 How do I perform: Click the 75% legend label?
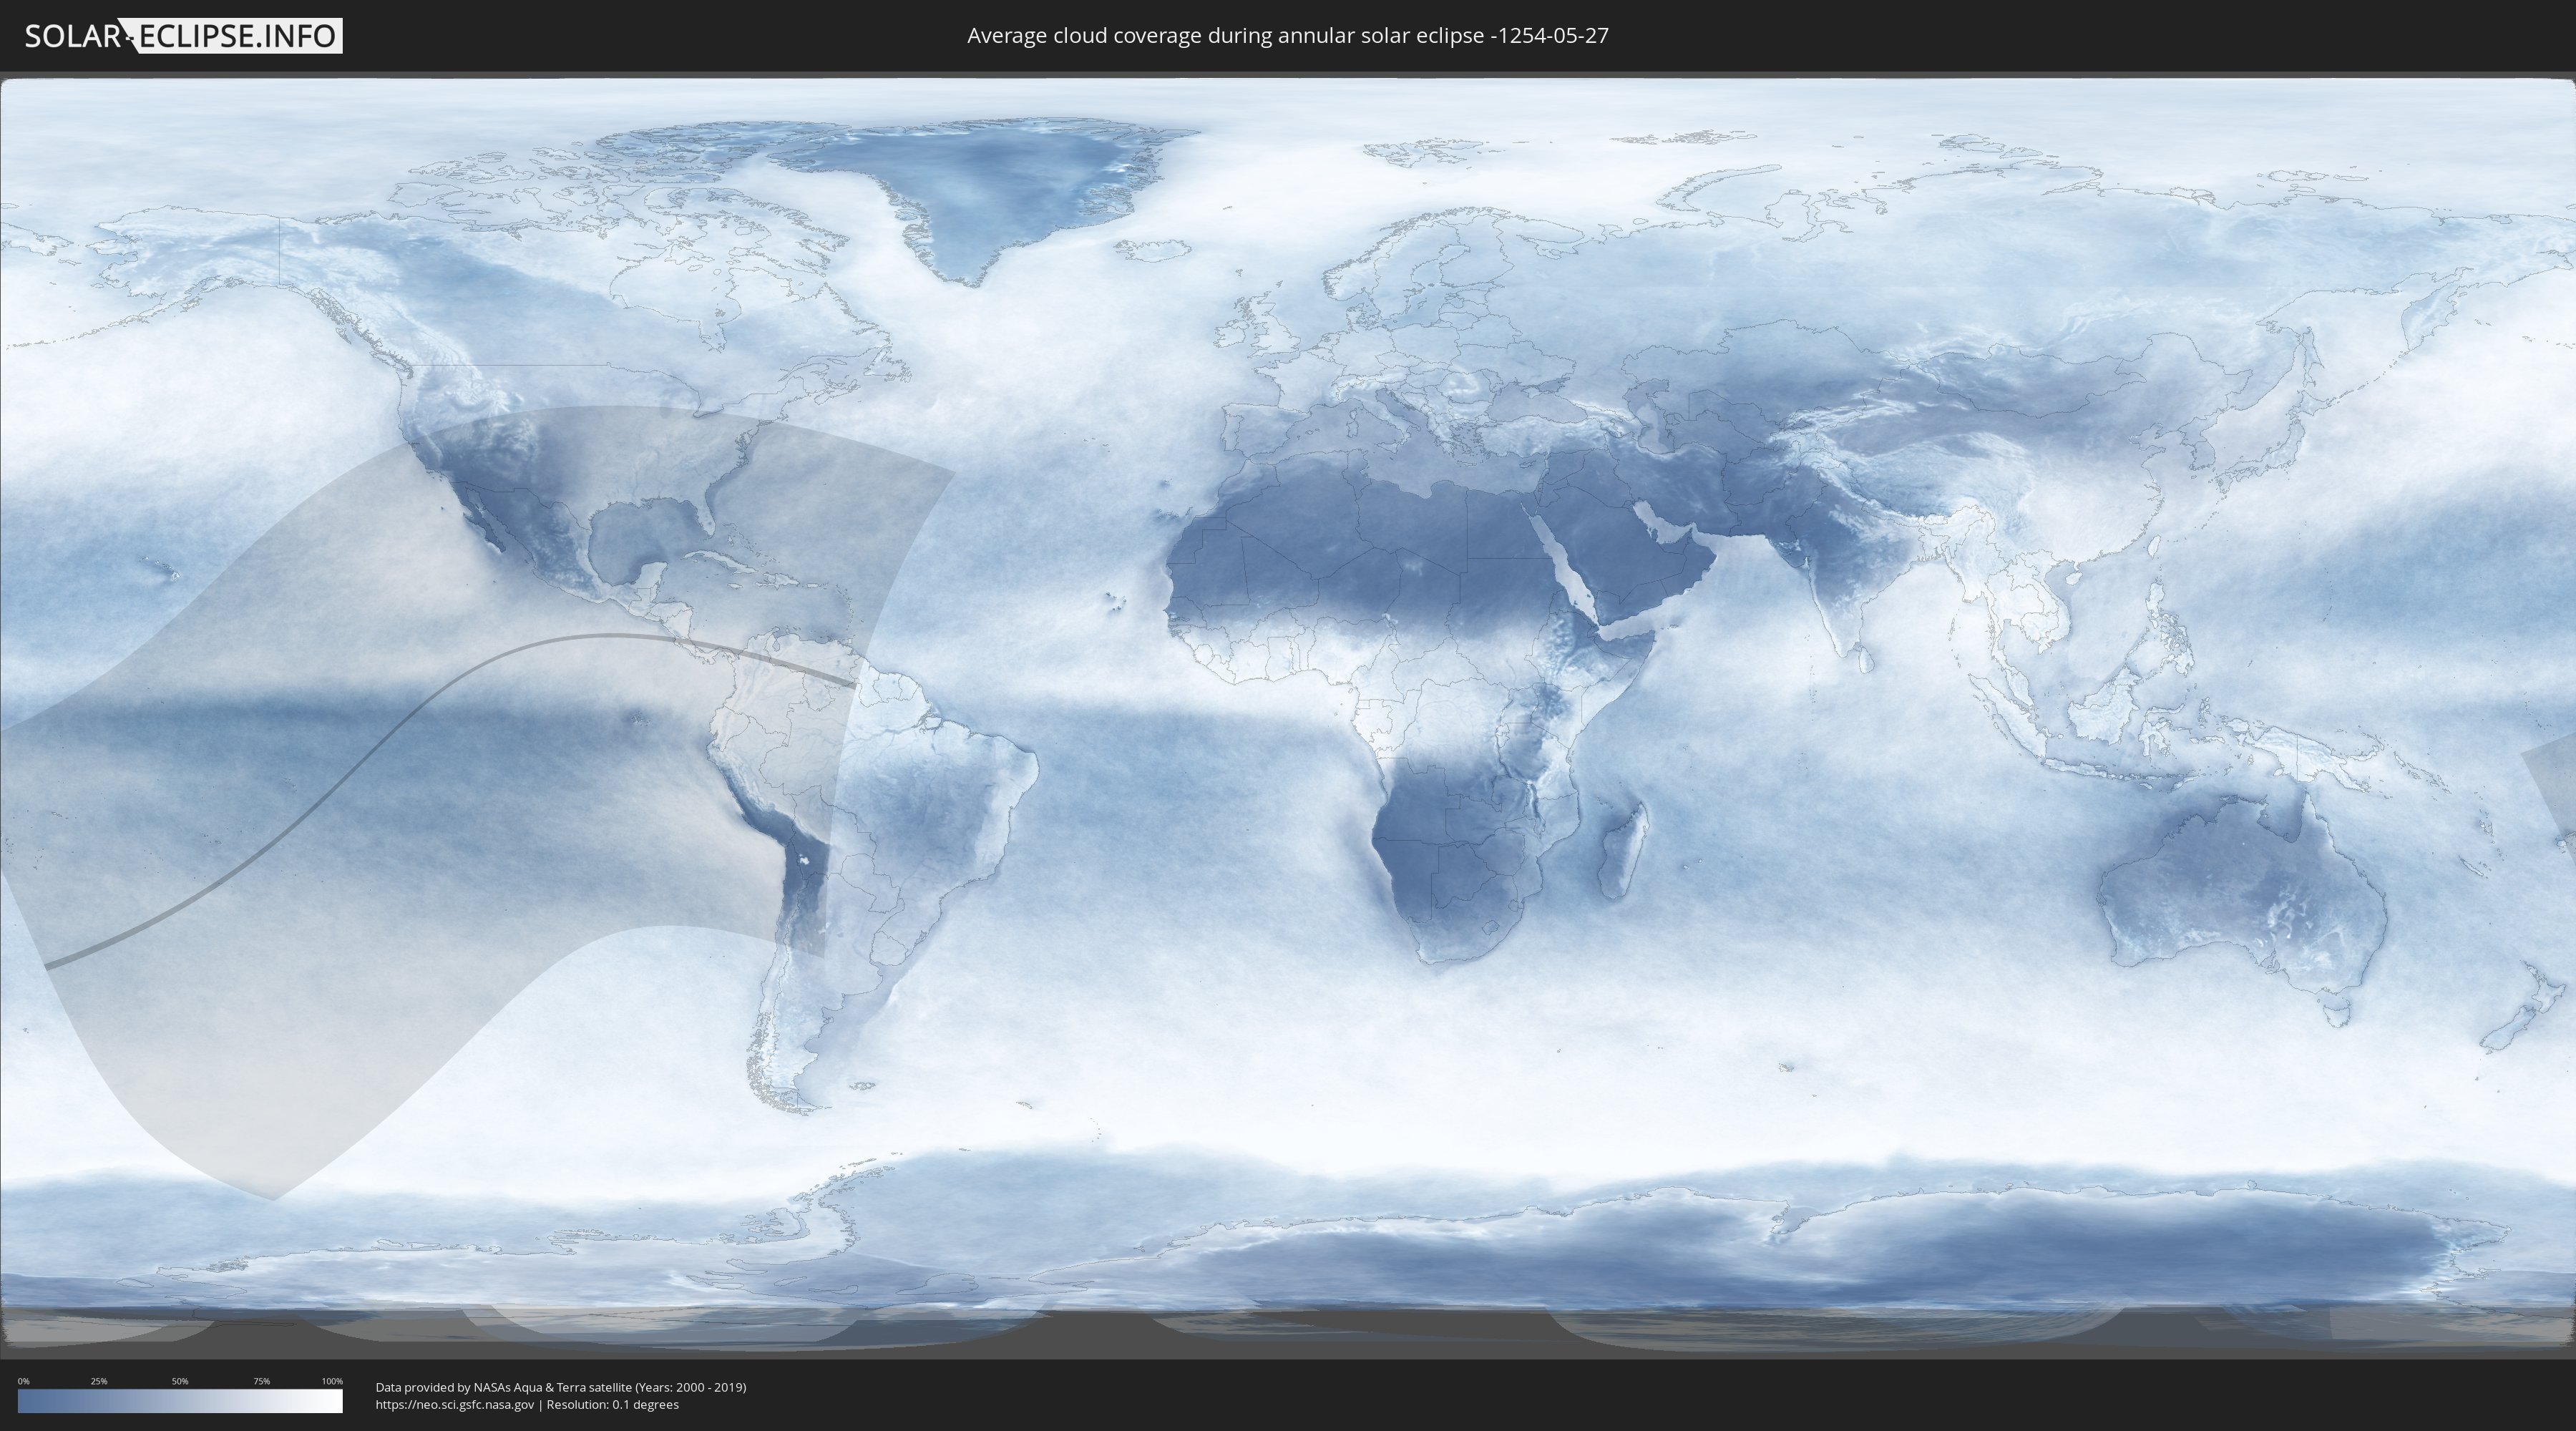click(x=261, y=1381)
